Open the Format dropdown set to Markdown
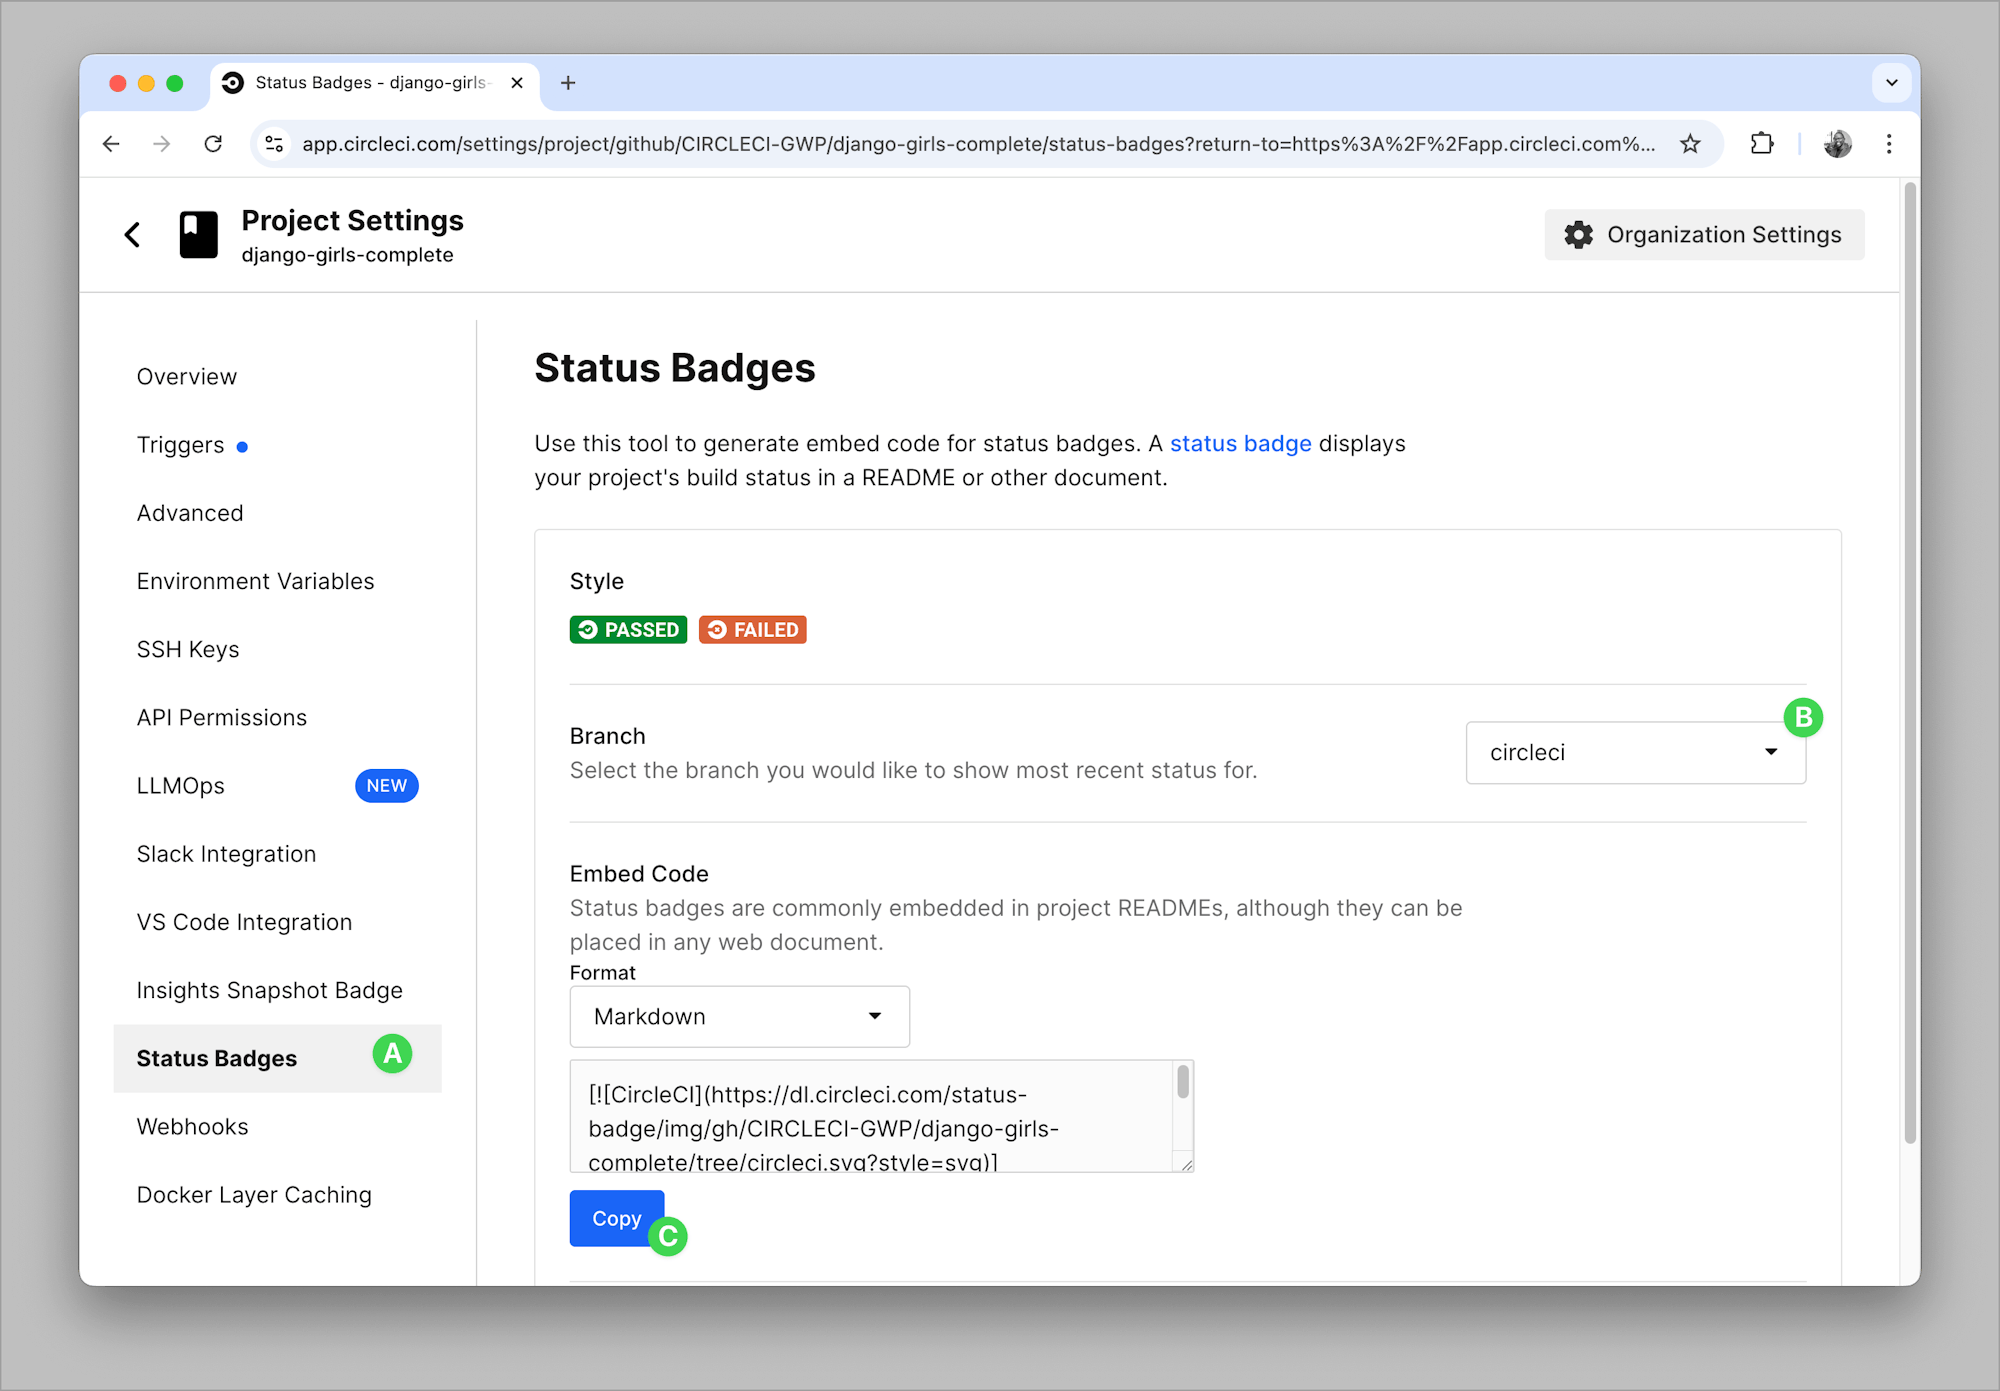The image size is (2000, 1391). [739, 1016]
